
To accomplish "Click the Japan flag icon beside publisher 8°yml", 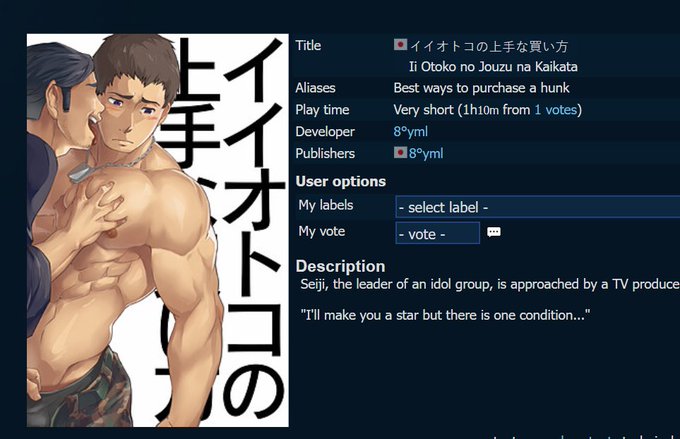I will [x=400, y=153].
